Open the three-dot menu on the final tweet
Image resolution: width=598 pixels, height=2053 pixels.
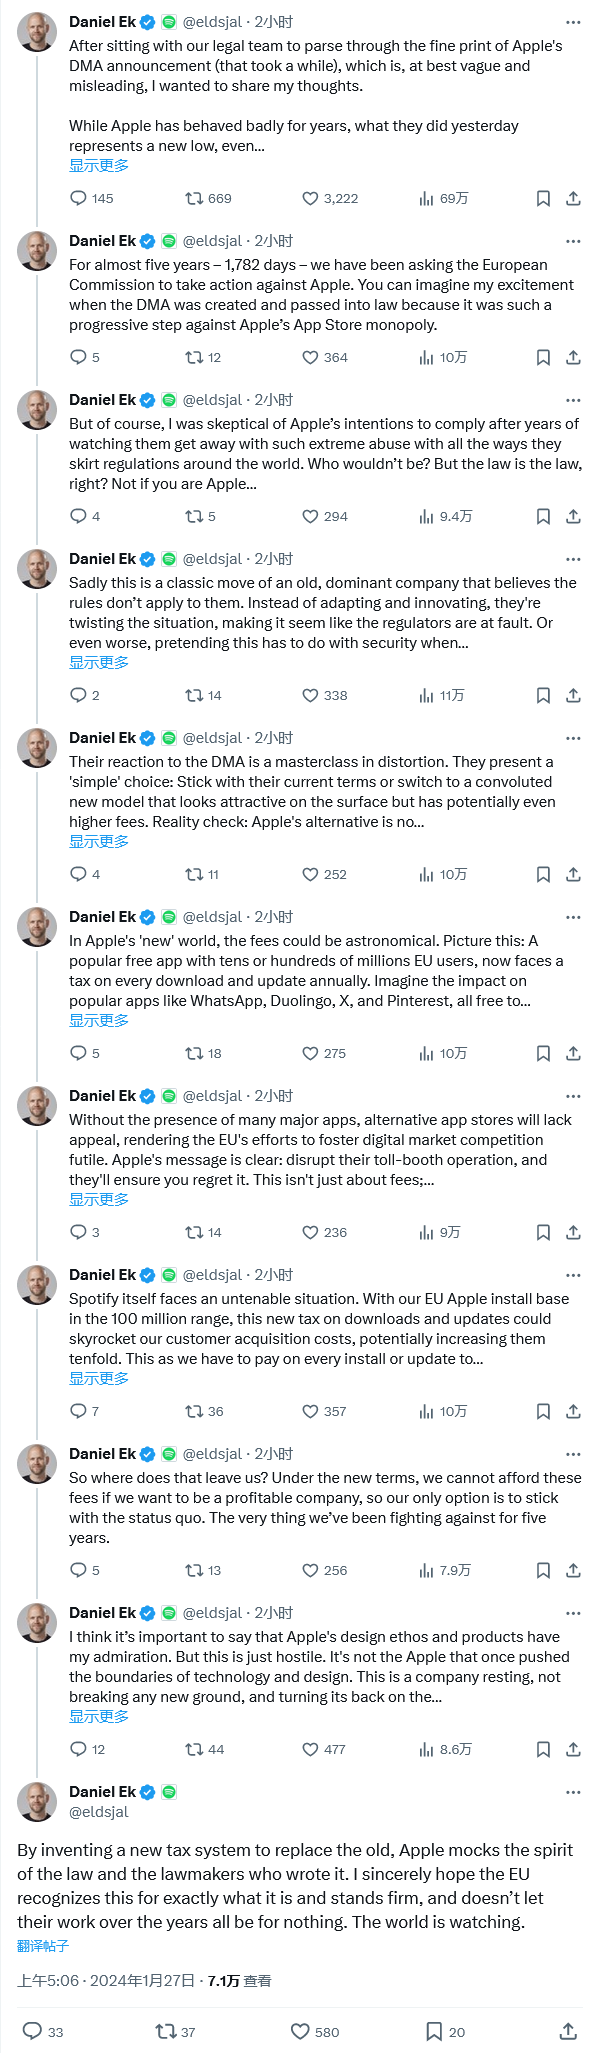point(573,1792)
